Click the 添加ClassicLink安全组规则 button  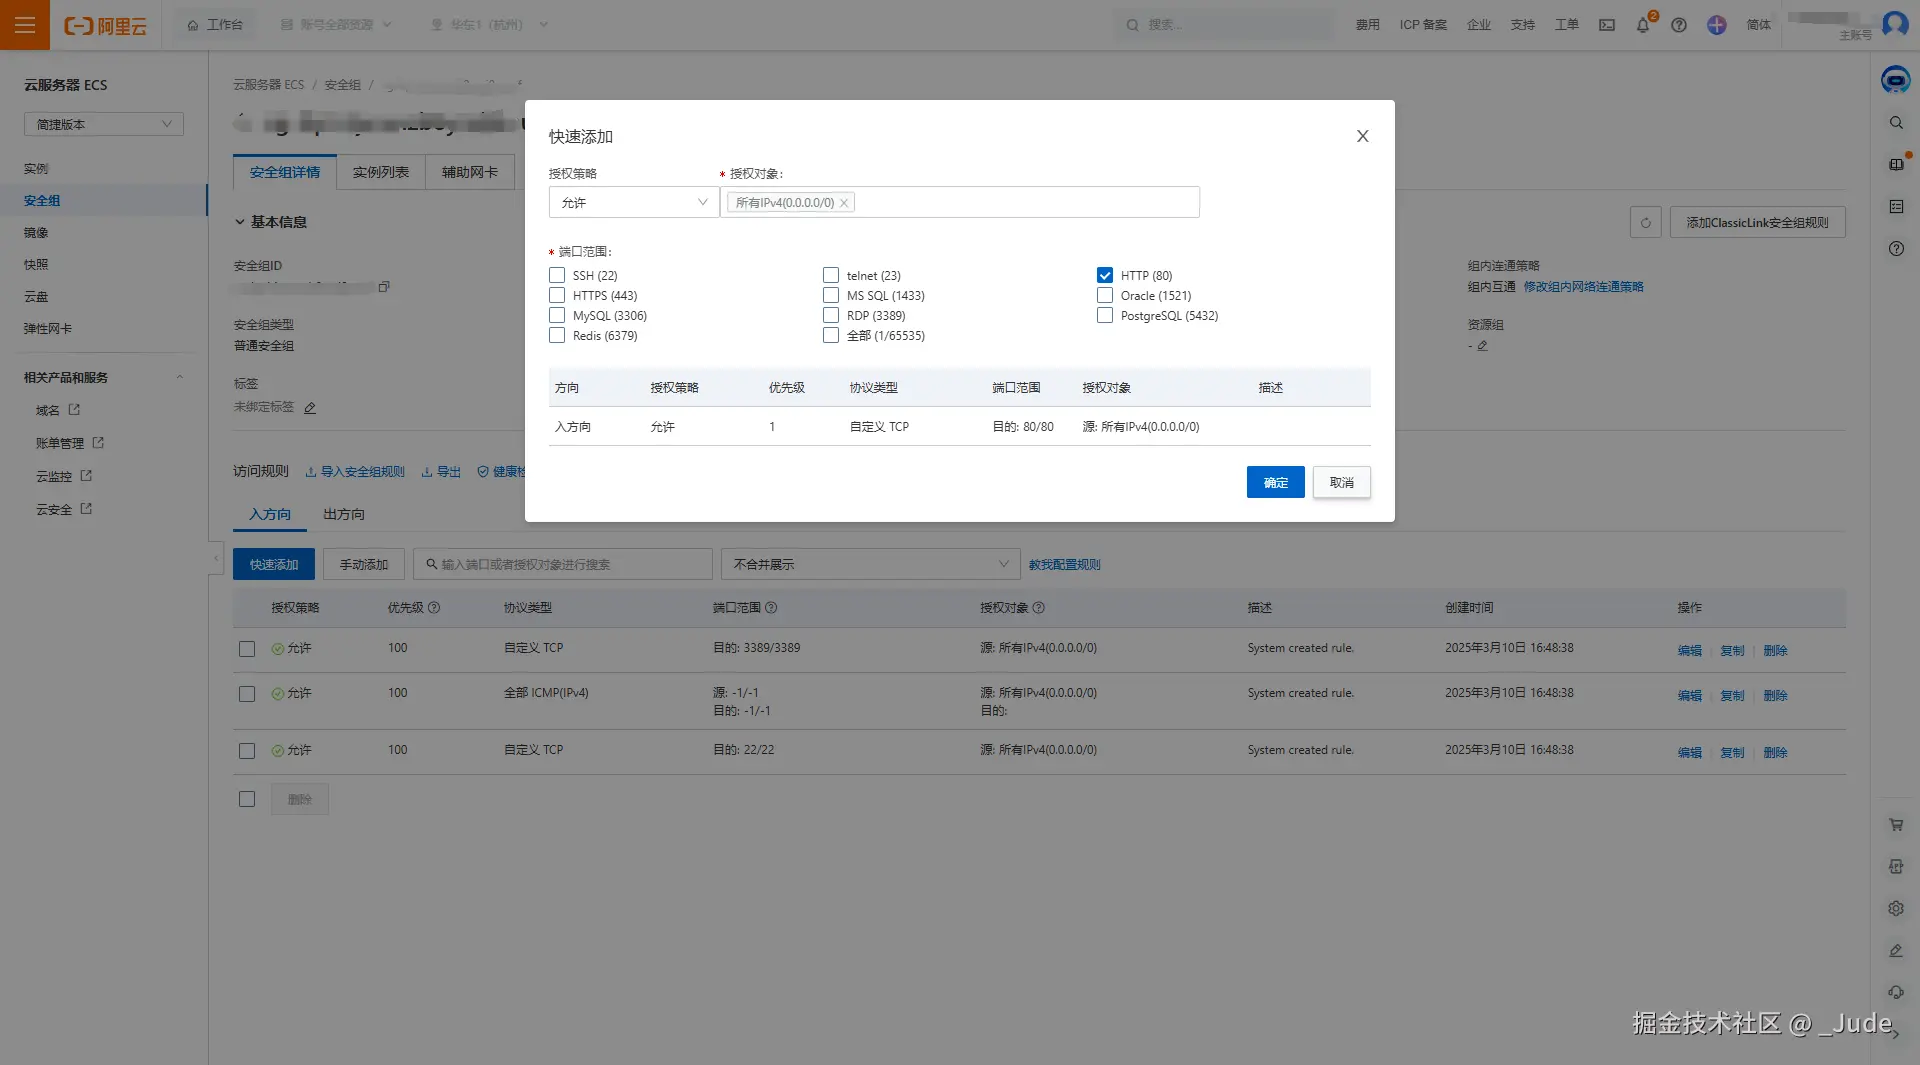coord(1758,222)
